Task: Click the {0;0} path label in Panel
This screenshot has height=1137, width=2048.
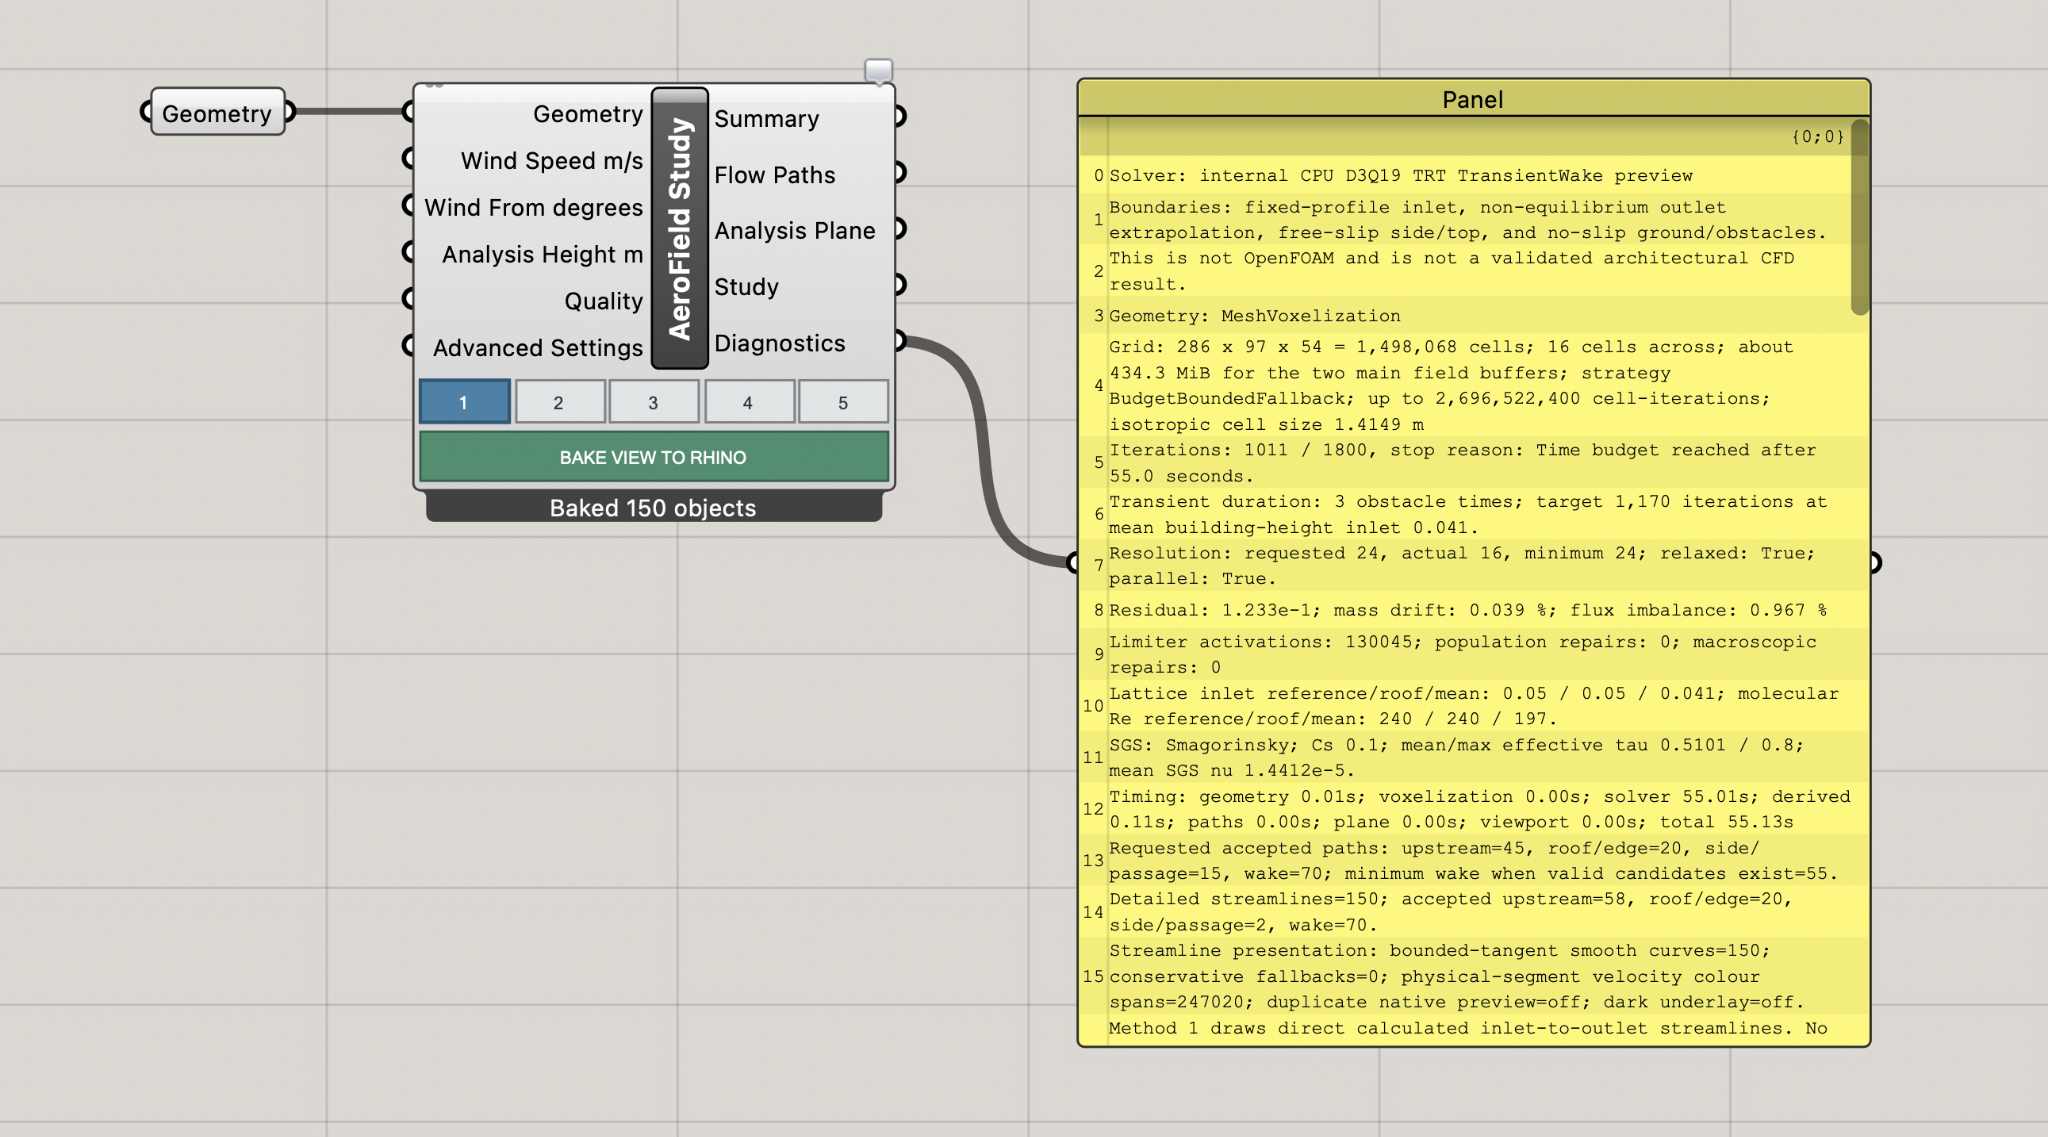Action: pyautogui.click(x=1818, y=136)
